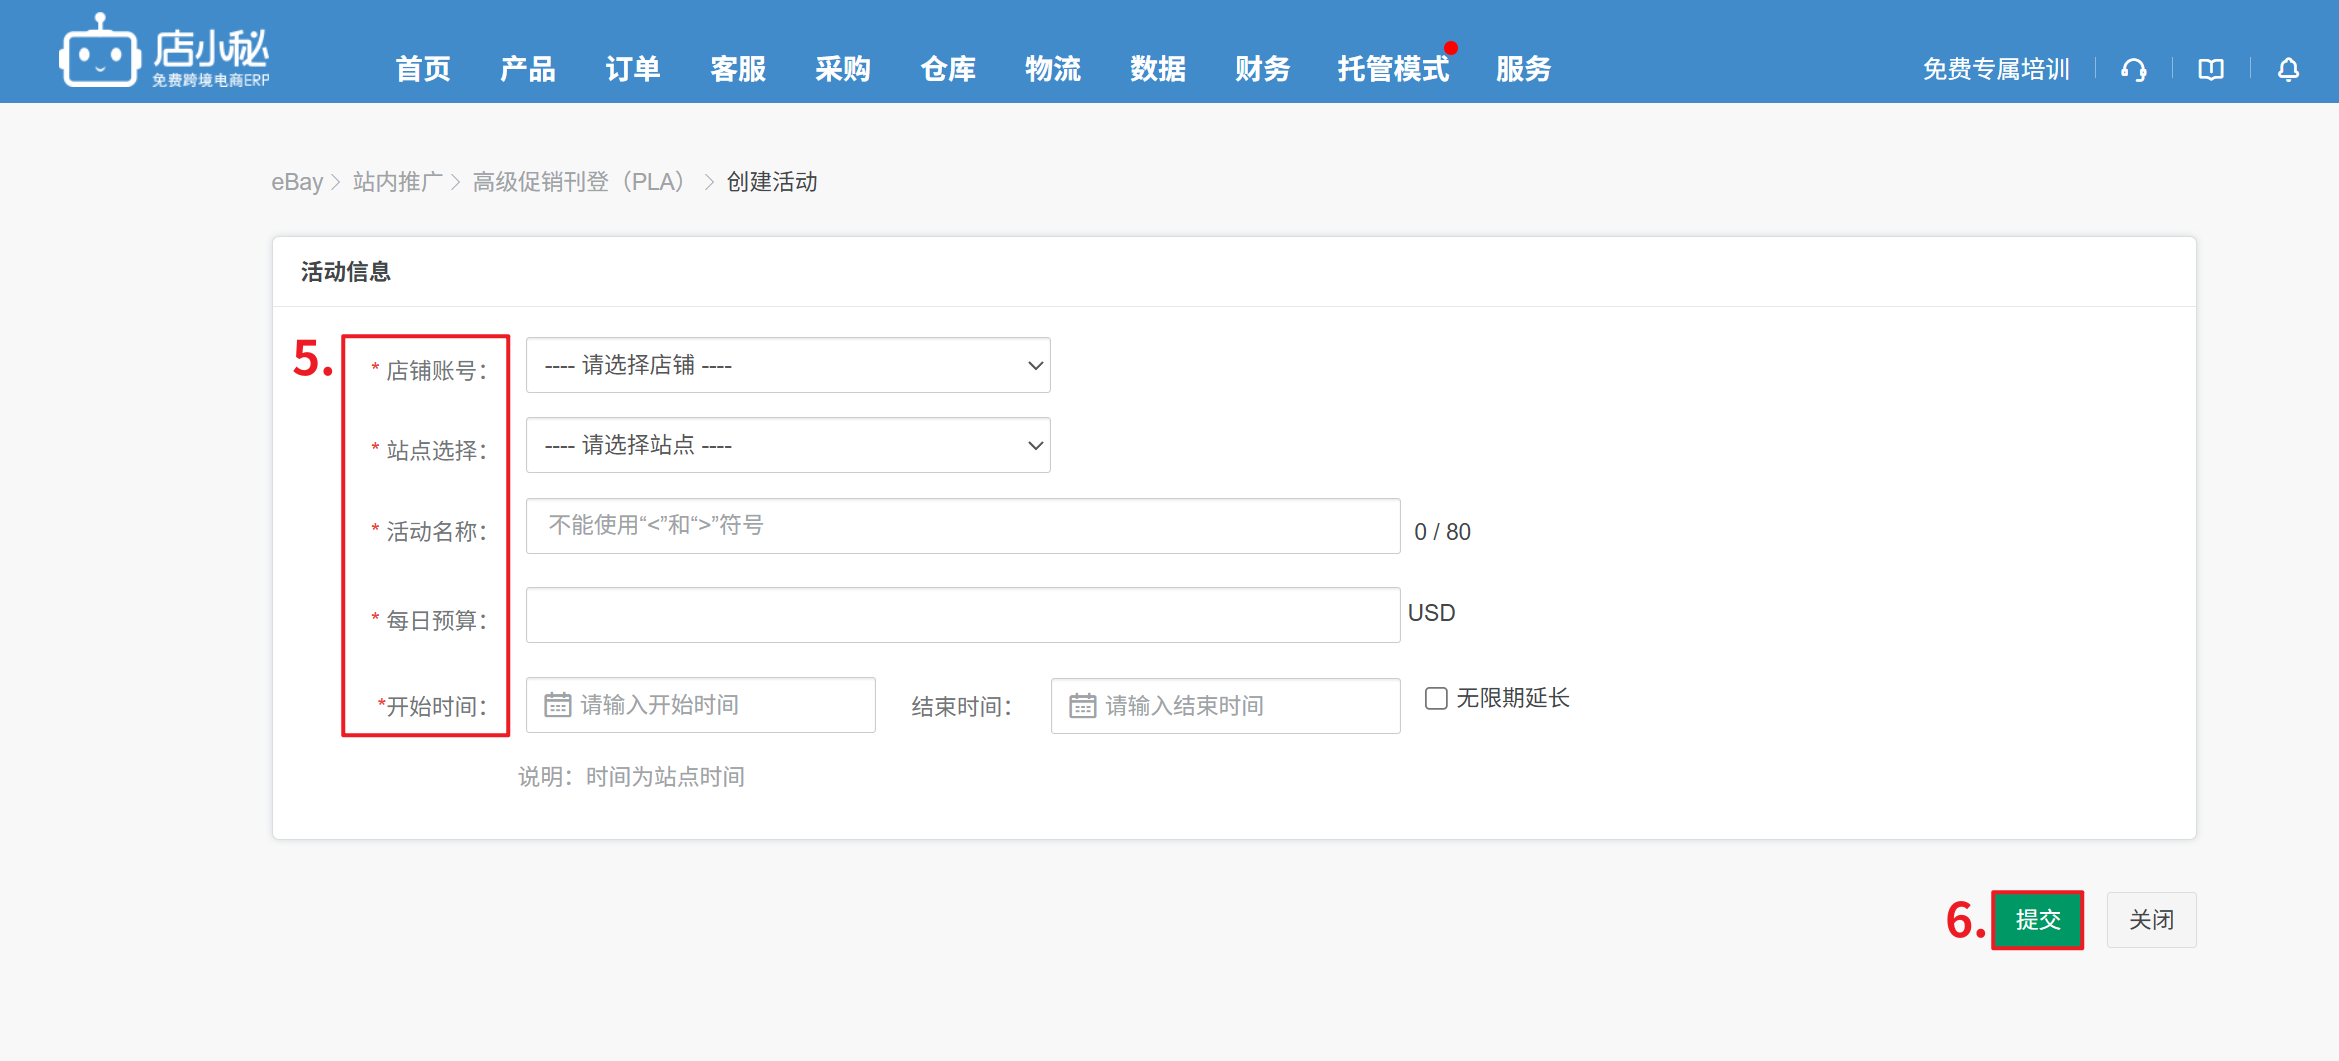This screenshot has width=2339, height=1061.
Task: Open the 订单 menu
Action: [x=632, y=69]
